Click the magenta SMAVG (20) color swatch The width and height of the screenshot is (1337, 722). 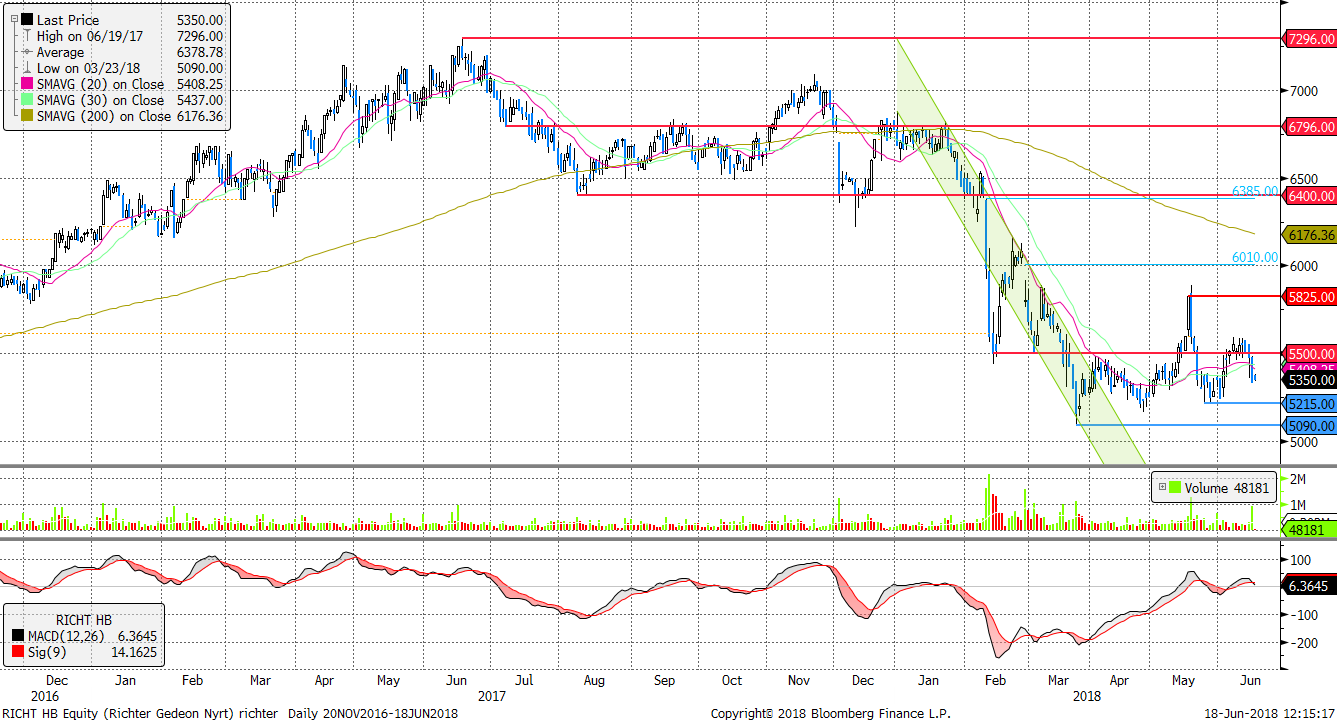coord(26,84)
